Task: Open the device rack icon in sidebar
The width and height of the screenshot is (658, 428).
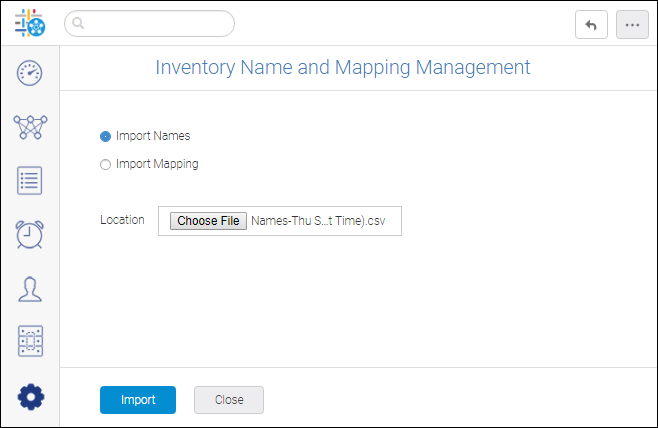Action: coord(30,341)
